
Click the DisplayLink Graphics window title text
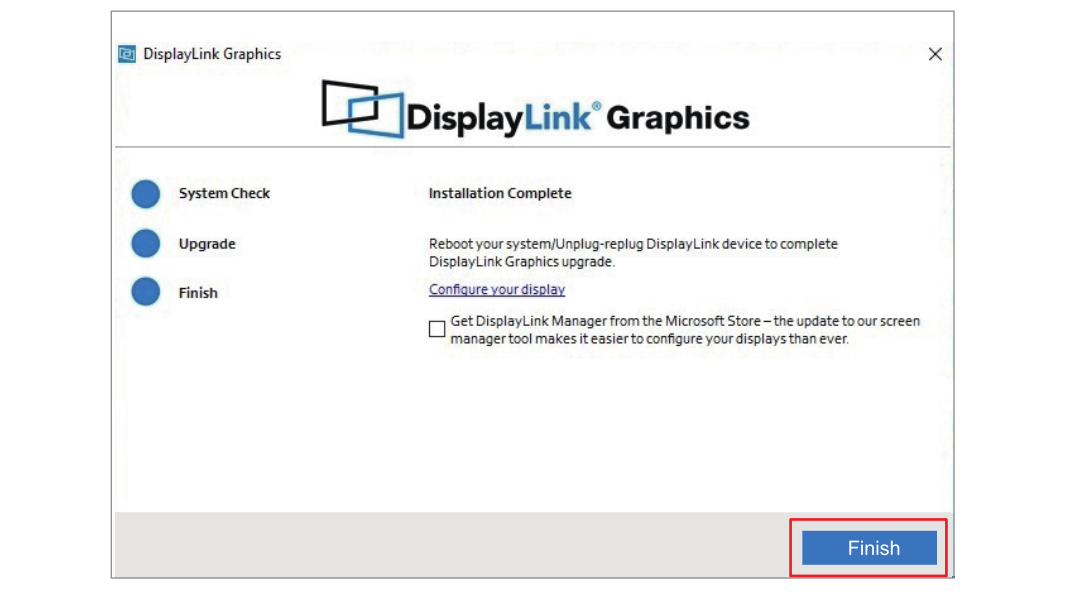[212, 54]
